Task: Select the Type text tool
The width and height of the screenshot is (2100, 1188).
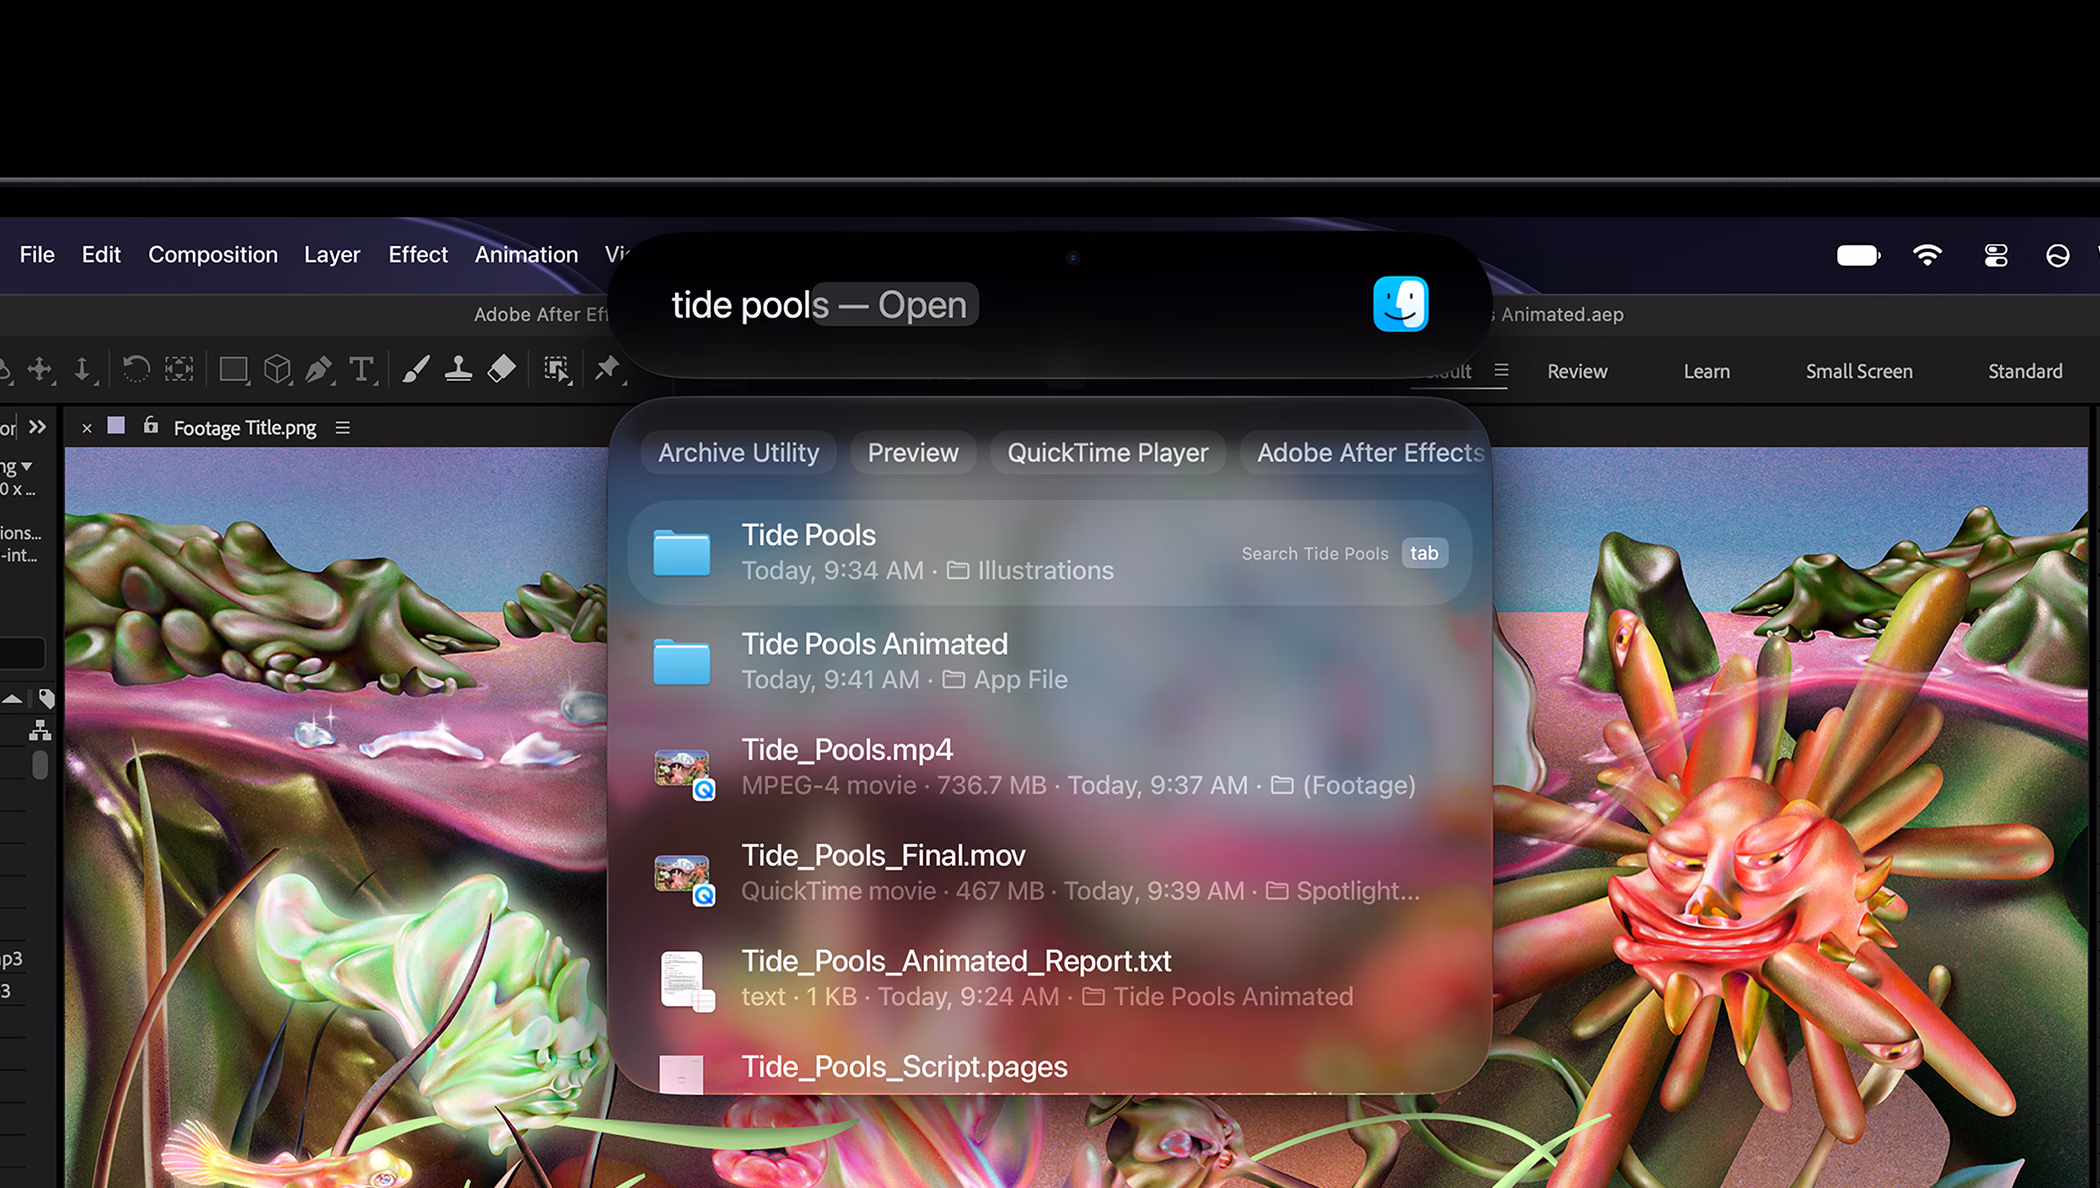Action: tap(362, 370)
